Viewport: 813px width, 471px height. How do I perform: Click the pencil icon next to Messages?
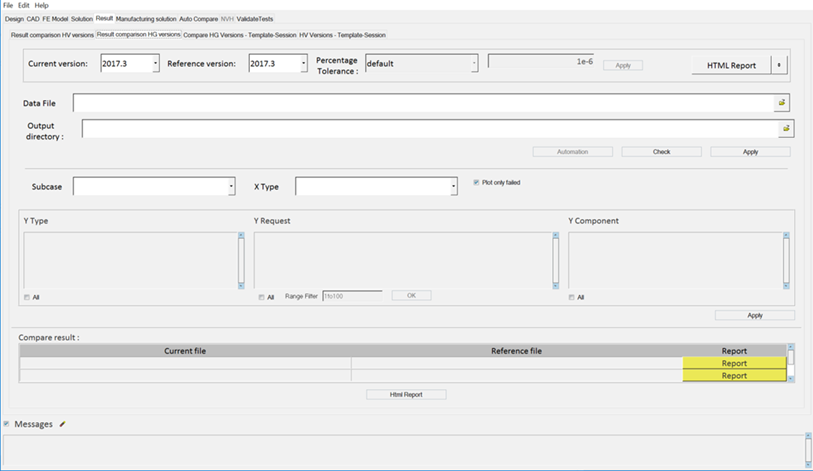tap(63, 424)
